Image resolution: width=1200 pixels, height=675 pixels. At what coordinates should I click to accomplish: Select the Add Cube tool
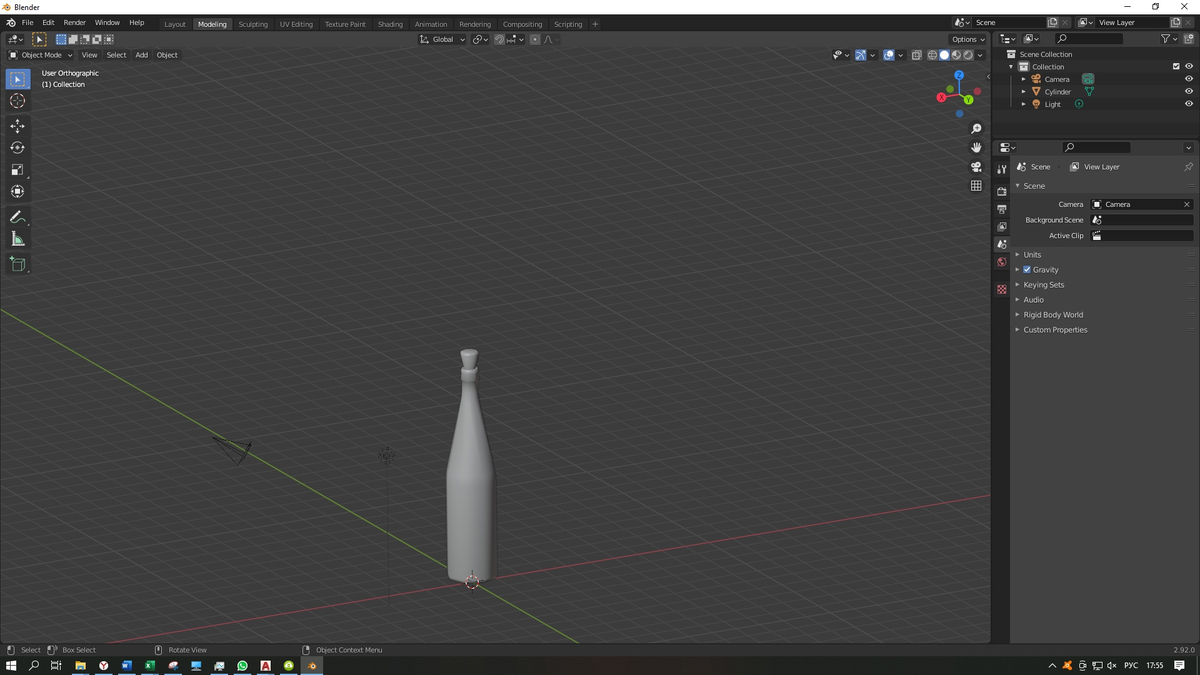click(18, 264)
